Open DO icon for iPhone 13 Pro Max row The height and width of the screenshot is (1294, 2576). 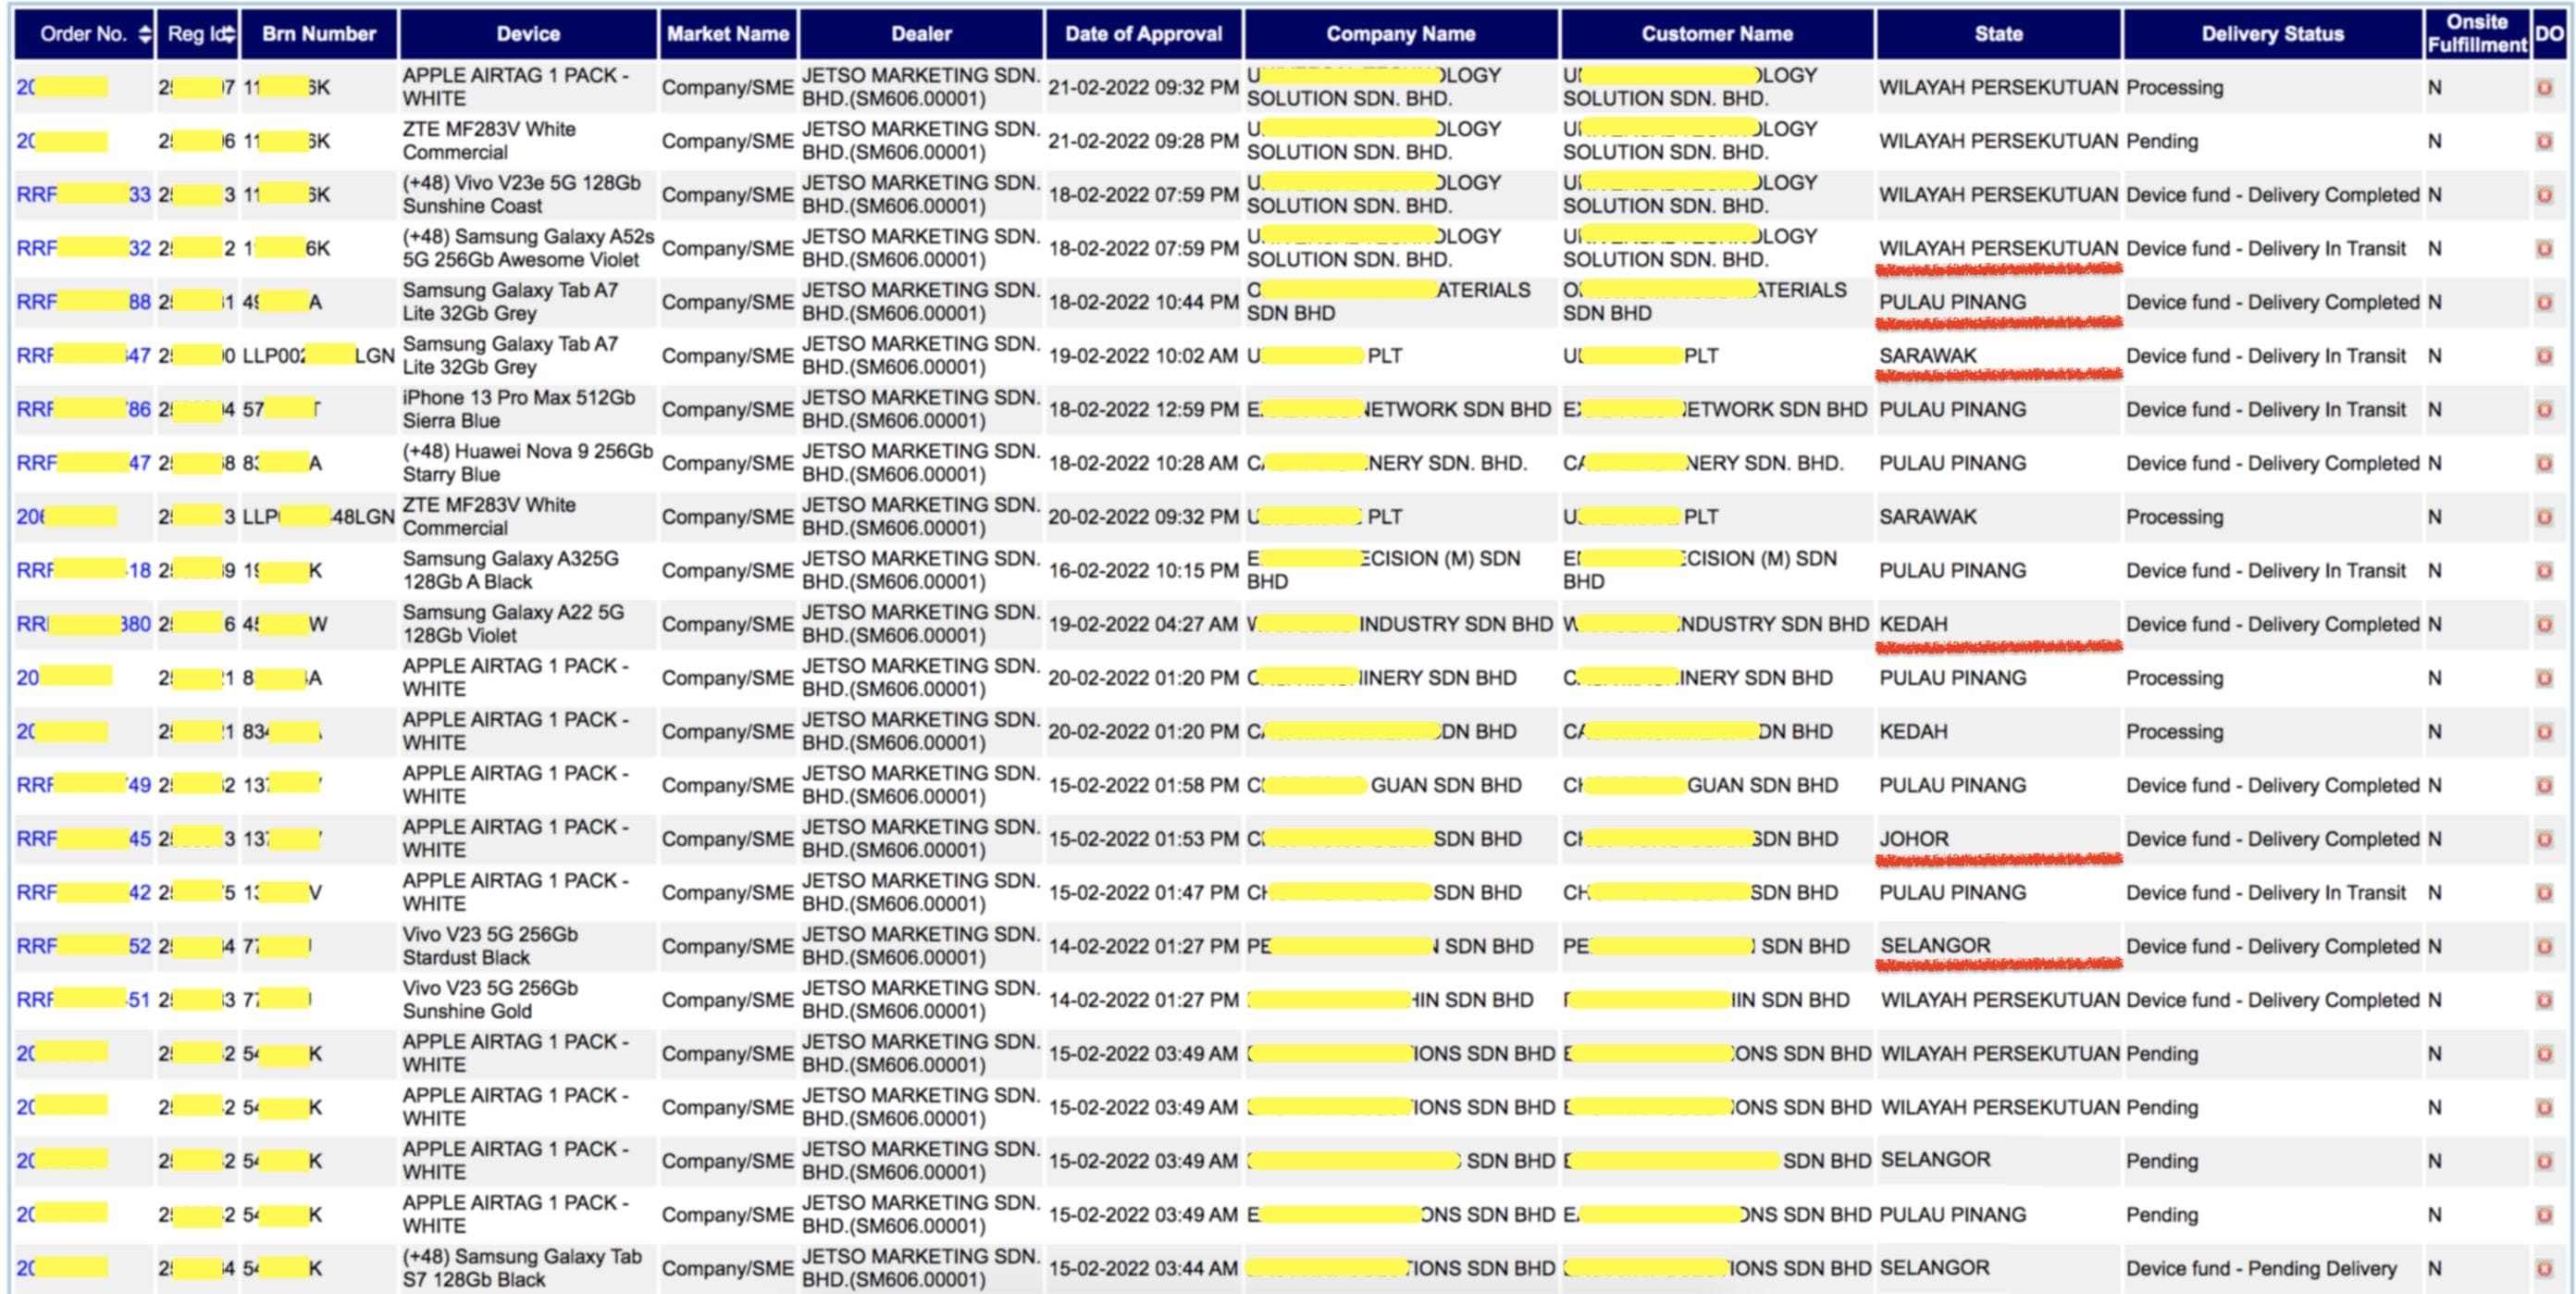2545,410
